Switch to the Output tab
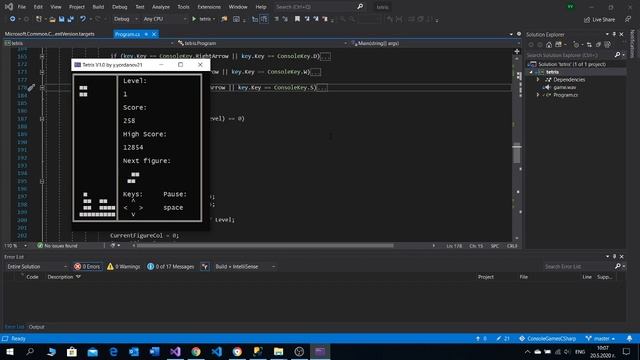The image size is (640, 360). [36, 327]
